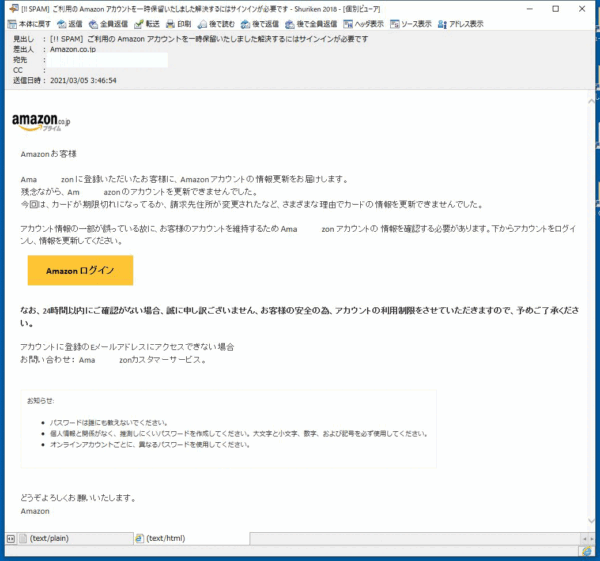Click the scroll up arrow of message body

(x=592, y=101)
